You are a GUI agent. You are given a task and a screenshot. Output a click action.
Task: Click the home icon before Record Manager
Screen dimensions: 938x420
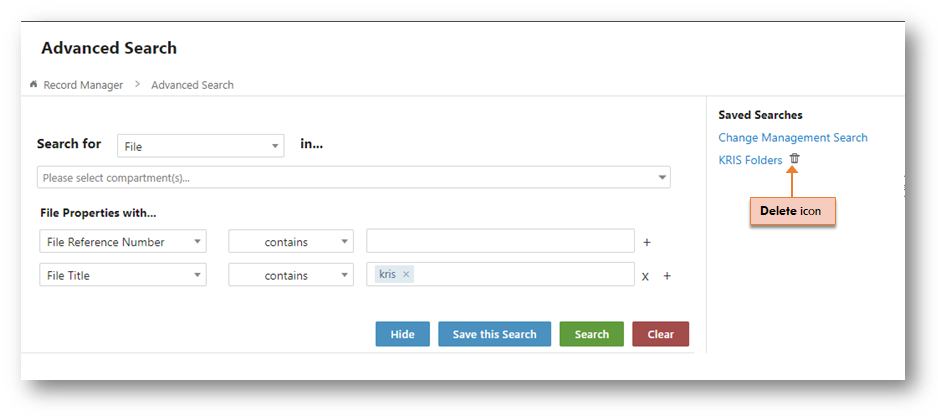[34, 84]
